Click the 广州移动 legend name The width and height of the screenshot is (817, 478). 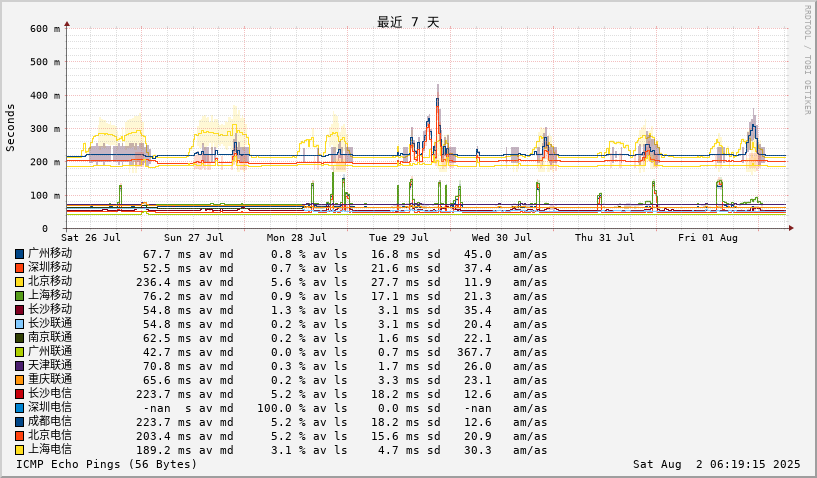[x=50, y=253]
